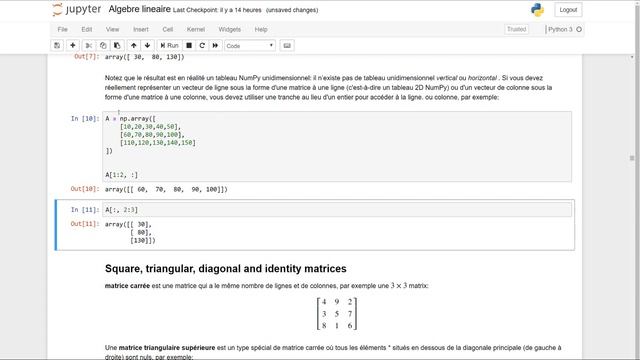Paste cells below icon

pos(117,46)
